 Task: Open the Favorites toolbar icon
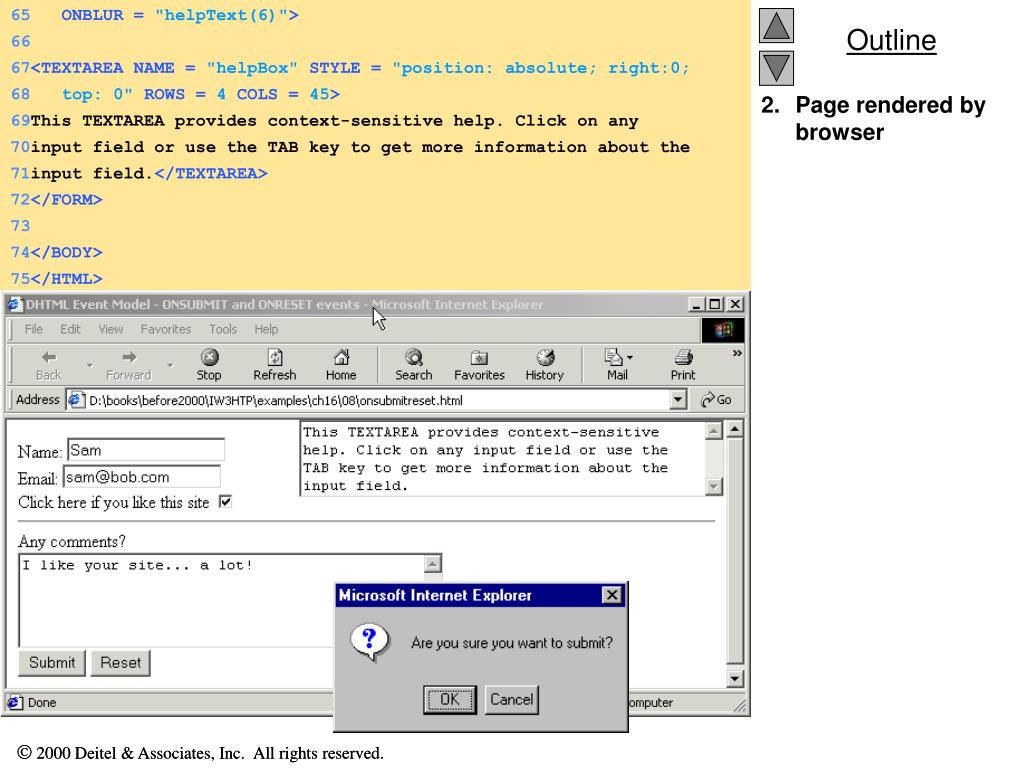pos(479,365)
